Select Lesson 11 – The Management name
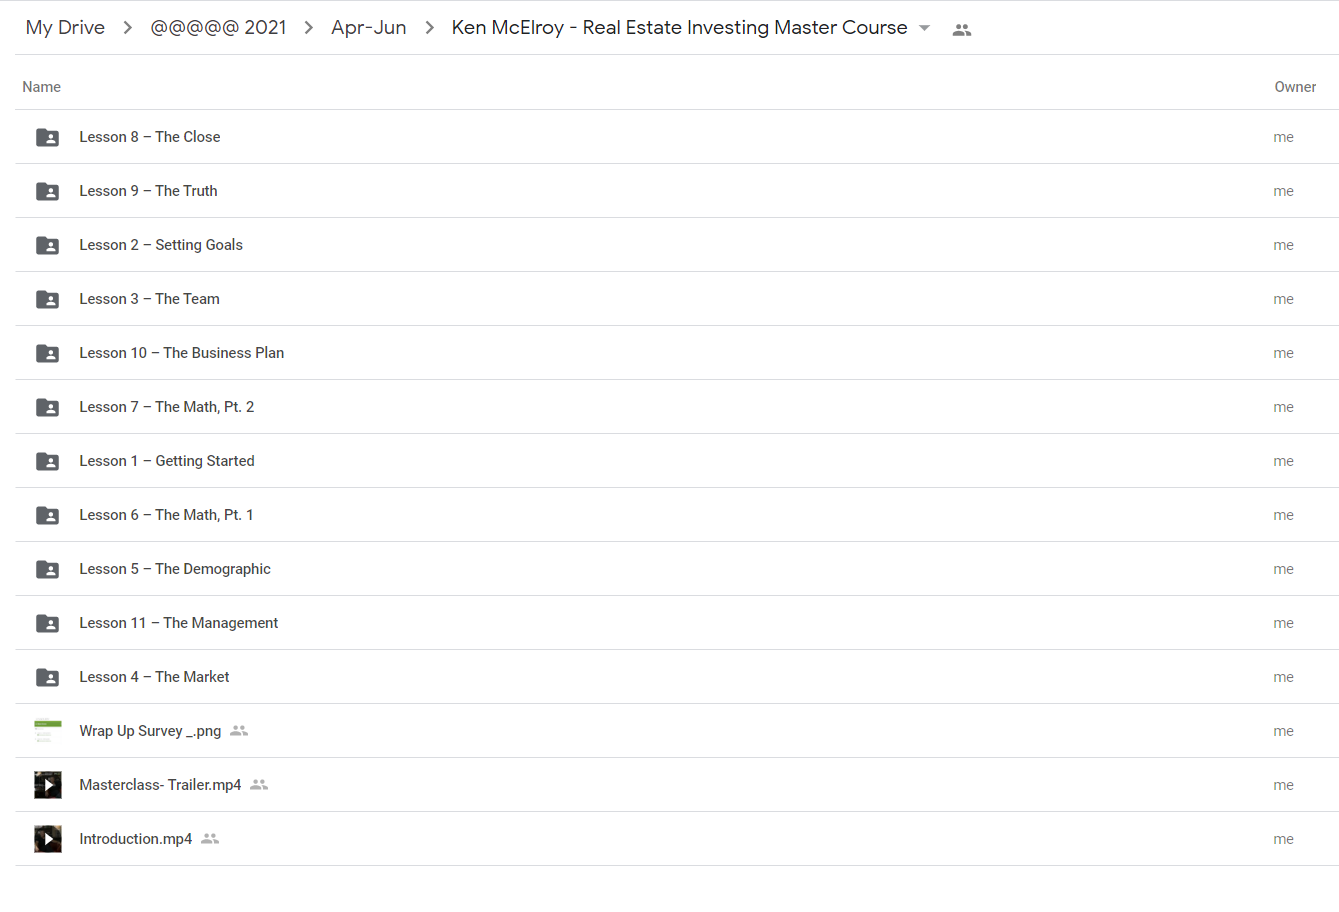The image size is (1339, 912). tap(179, 623)
